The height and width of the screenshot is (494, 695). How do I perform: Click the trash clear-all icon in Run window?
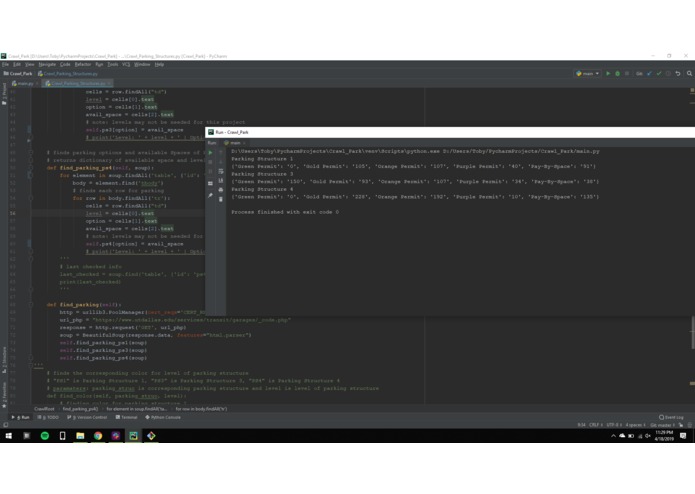[221, 199]
